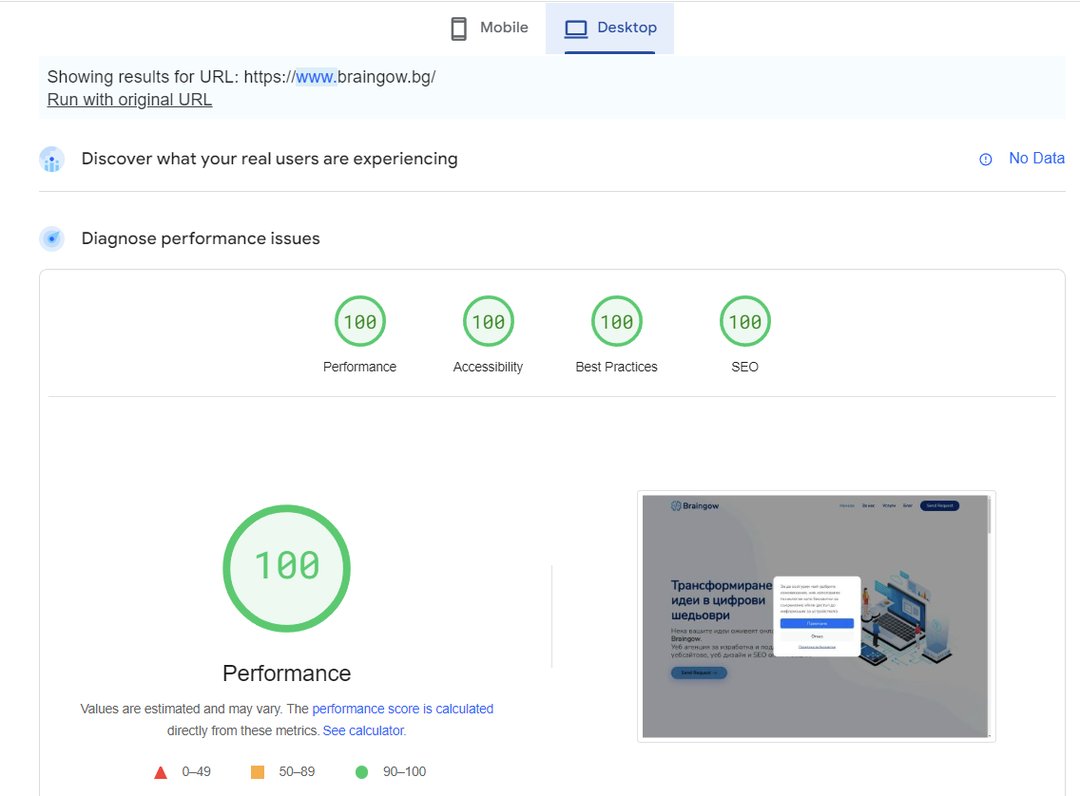
Task: Click the orange square 50–89 legend marker
Action: pos(257,772)
